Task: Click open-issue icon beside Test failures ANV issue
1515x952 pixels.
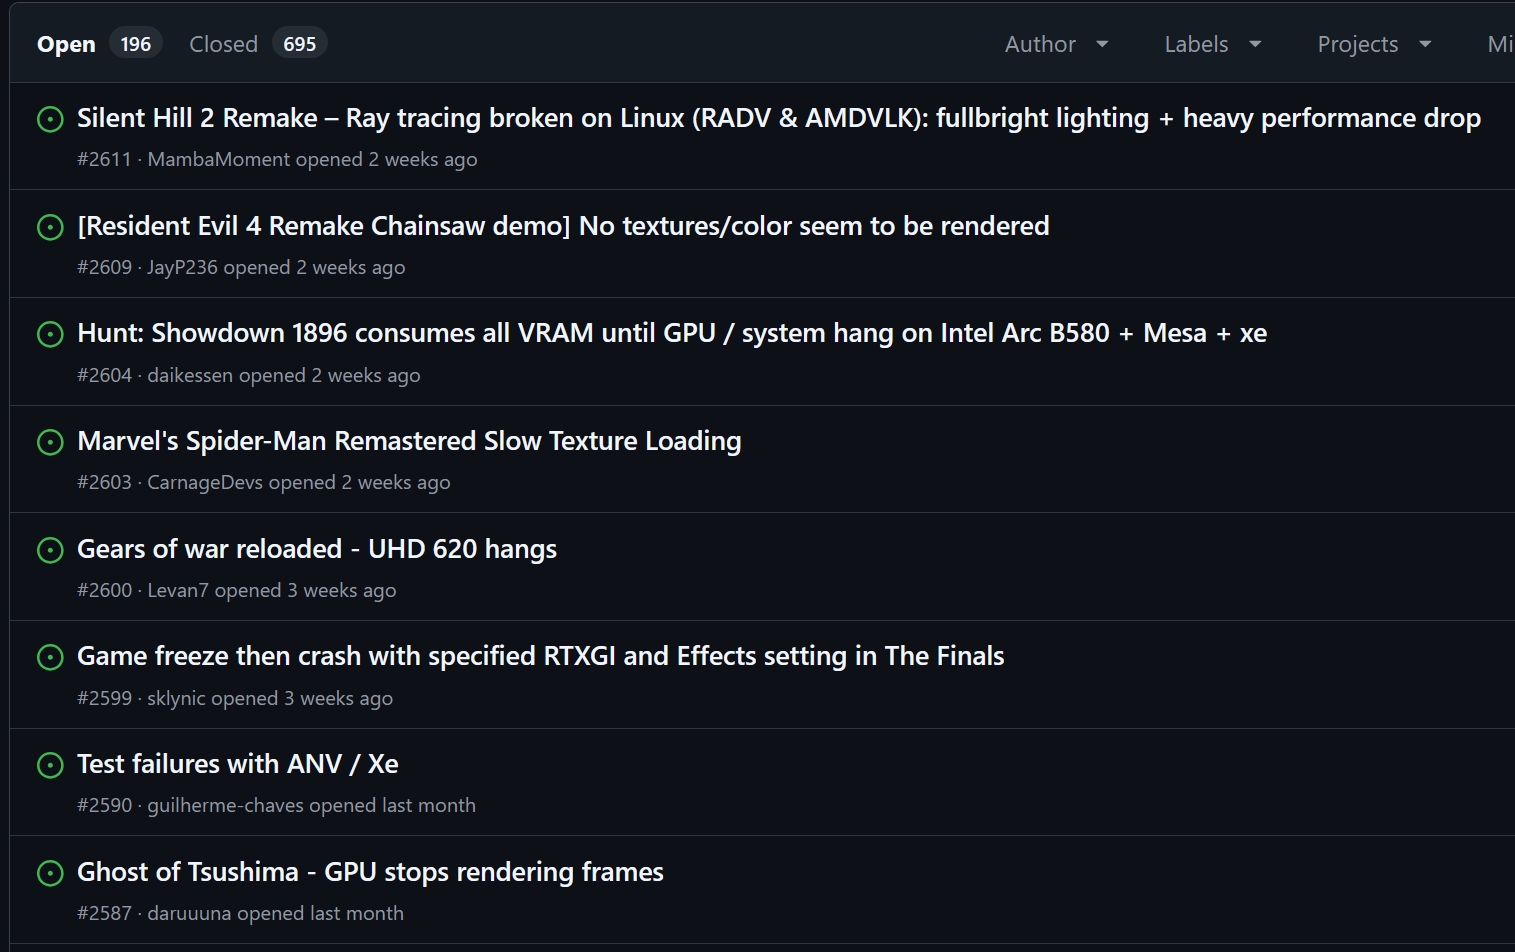Action: 50,765
